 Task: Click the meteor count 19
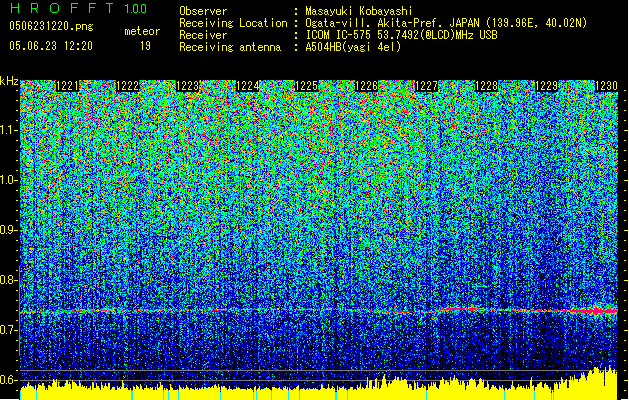click(145, 46)
